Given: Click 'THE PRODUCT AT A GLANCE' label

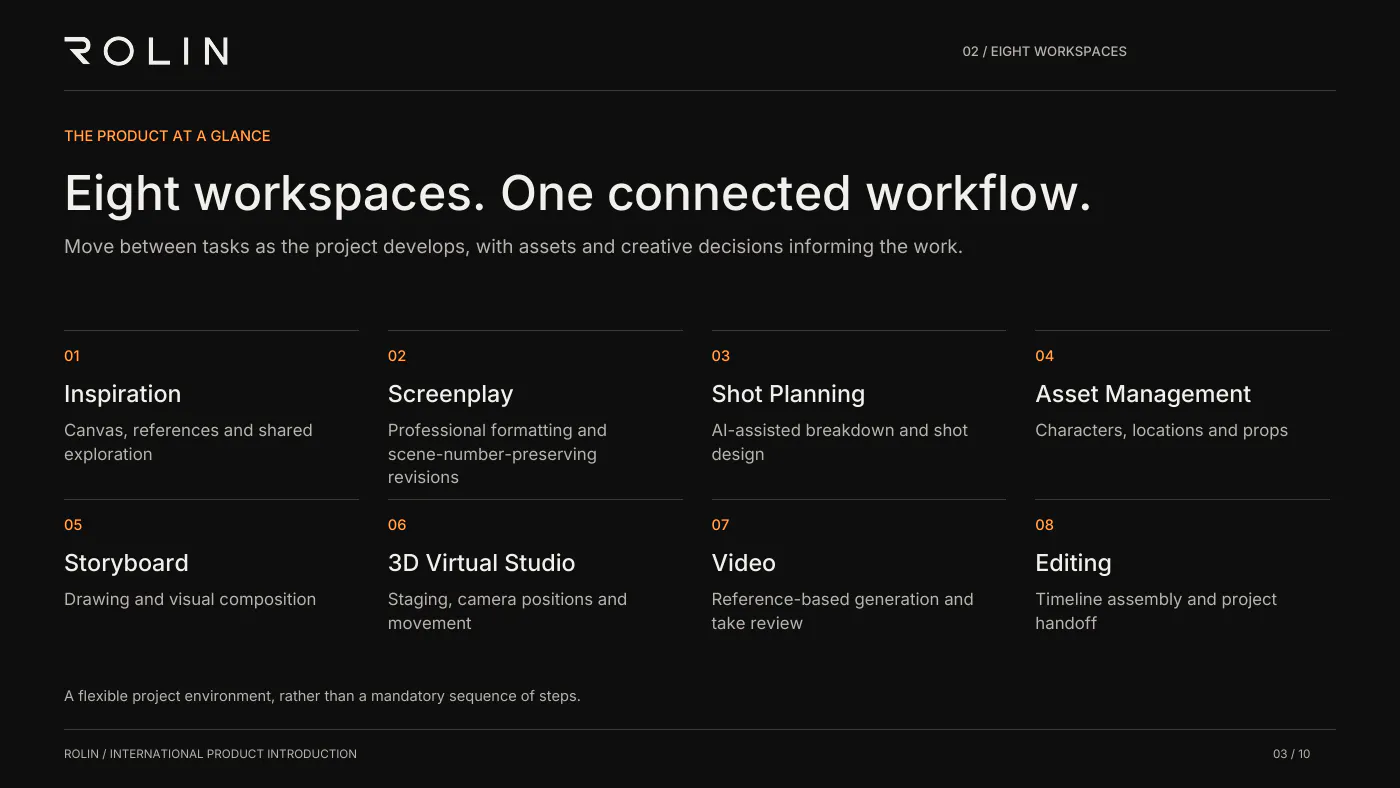Looking at the screenshot, I should point(167,136).
